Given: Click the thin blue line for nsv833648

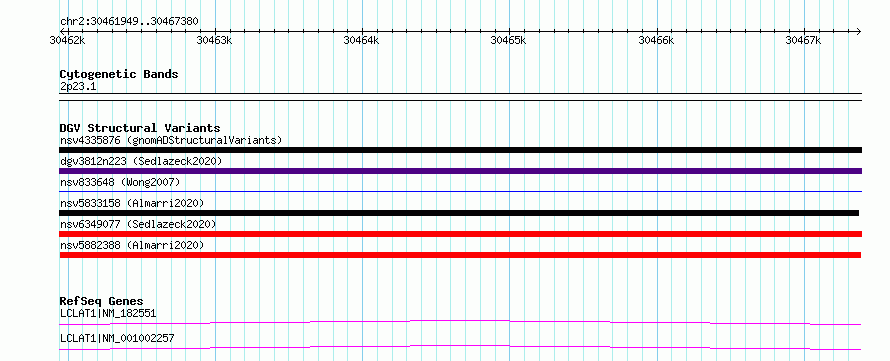Looking at the screenshot, I should point(460,192).
